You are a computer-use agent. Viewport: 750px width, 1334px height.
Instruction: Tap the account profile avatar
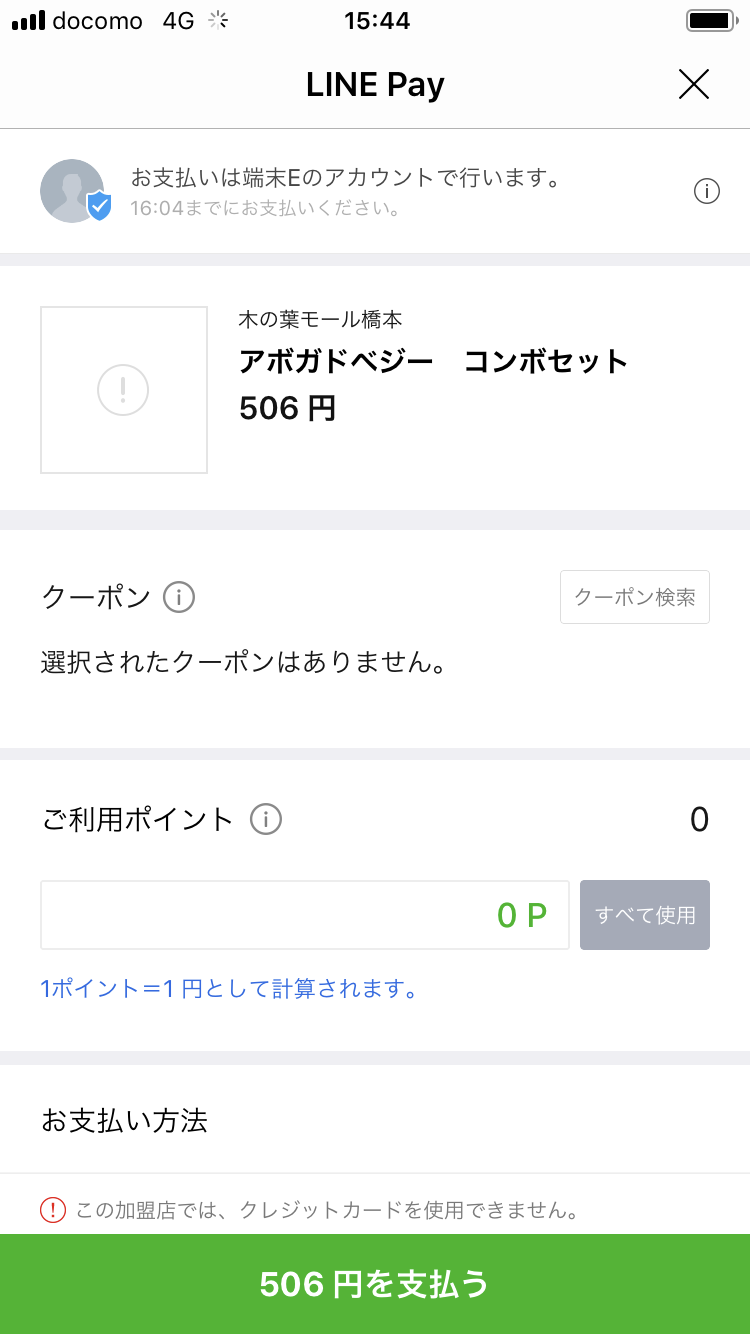[x=70, y=190]
